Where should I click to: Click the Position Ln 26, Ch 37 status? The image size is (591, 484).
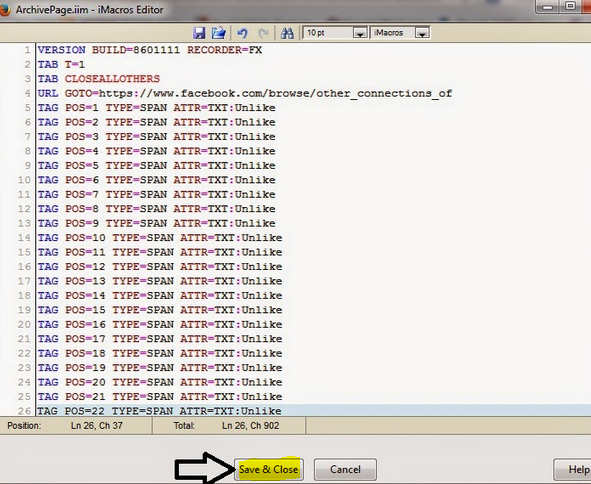click(x=65, y=426)
